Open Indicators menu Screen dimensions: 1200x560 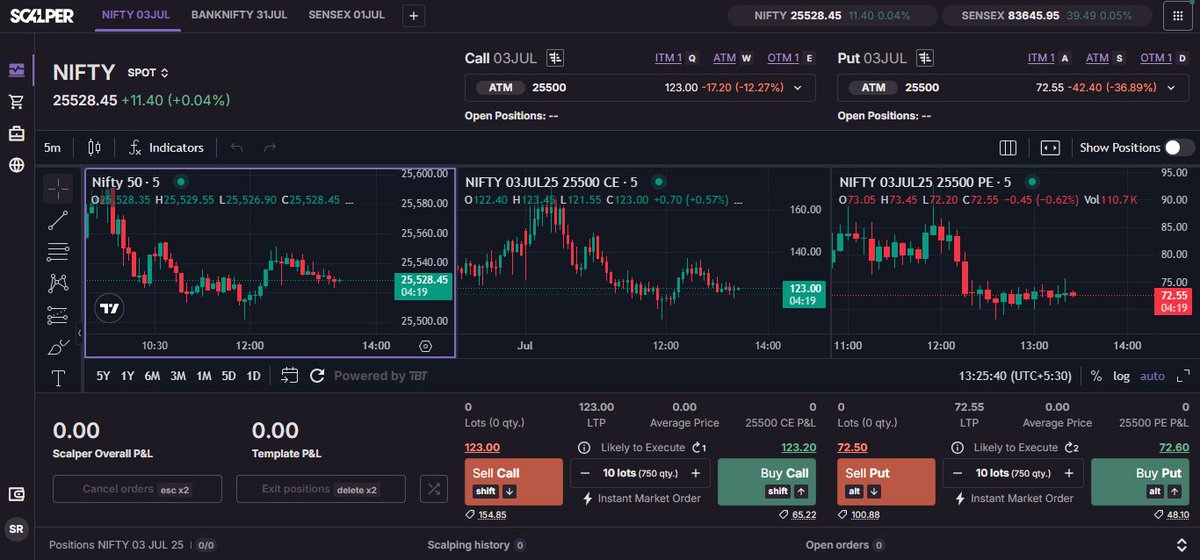[166, 147]
